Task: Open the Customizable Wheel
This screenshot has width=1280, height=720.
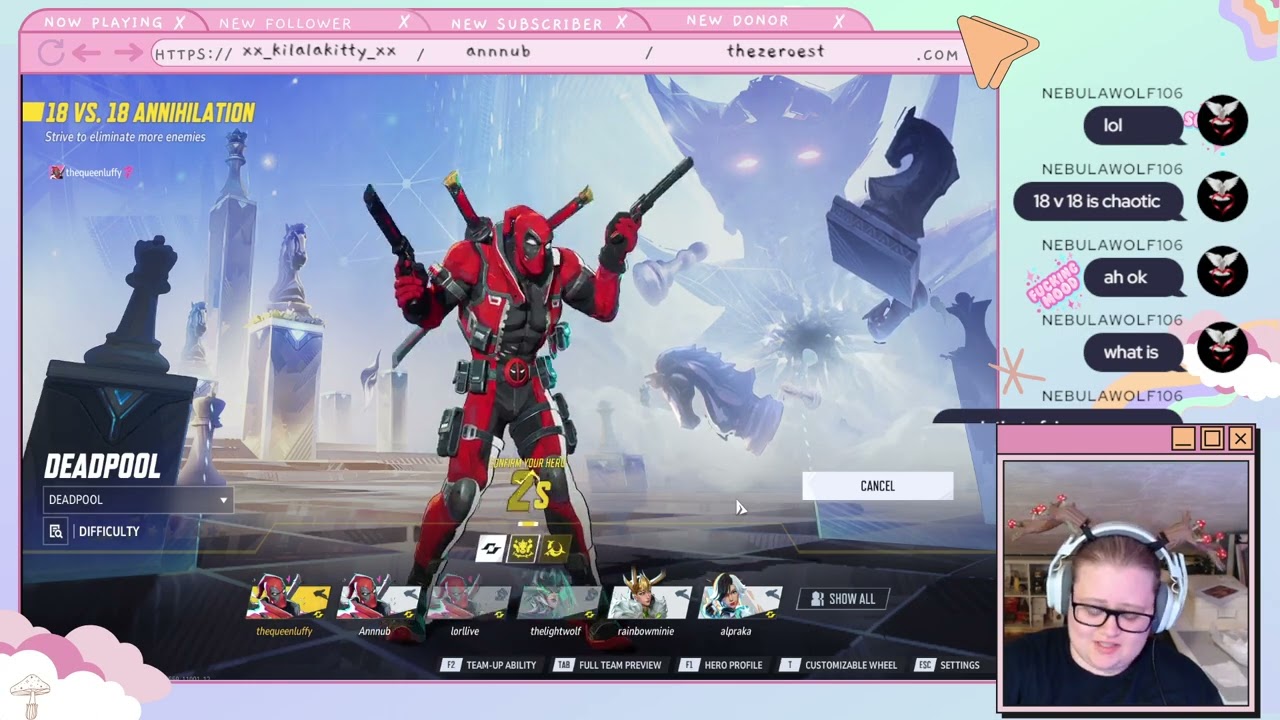Action: pos(837,665)
